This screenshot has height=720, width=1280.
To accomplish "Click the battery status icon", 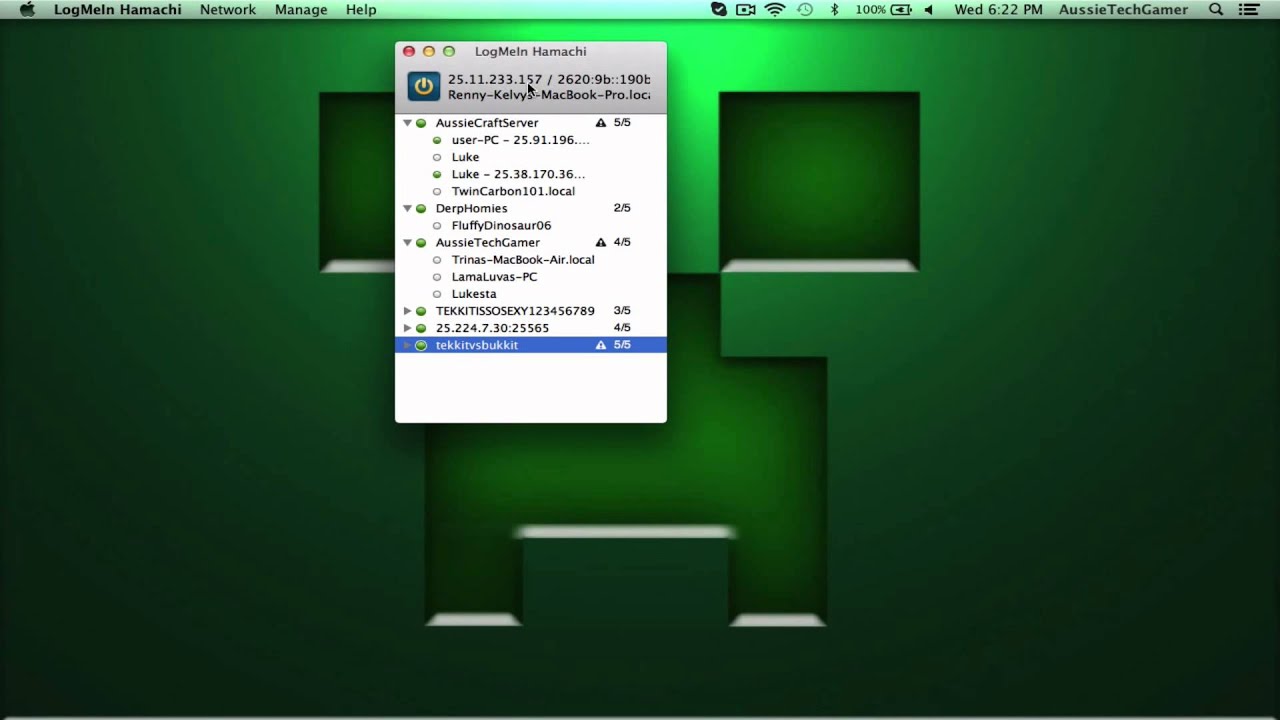I will 901,9.
